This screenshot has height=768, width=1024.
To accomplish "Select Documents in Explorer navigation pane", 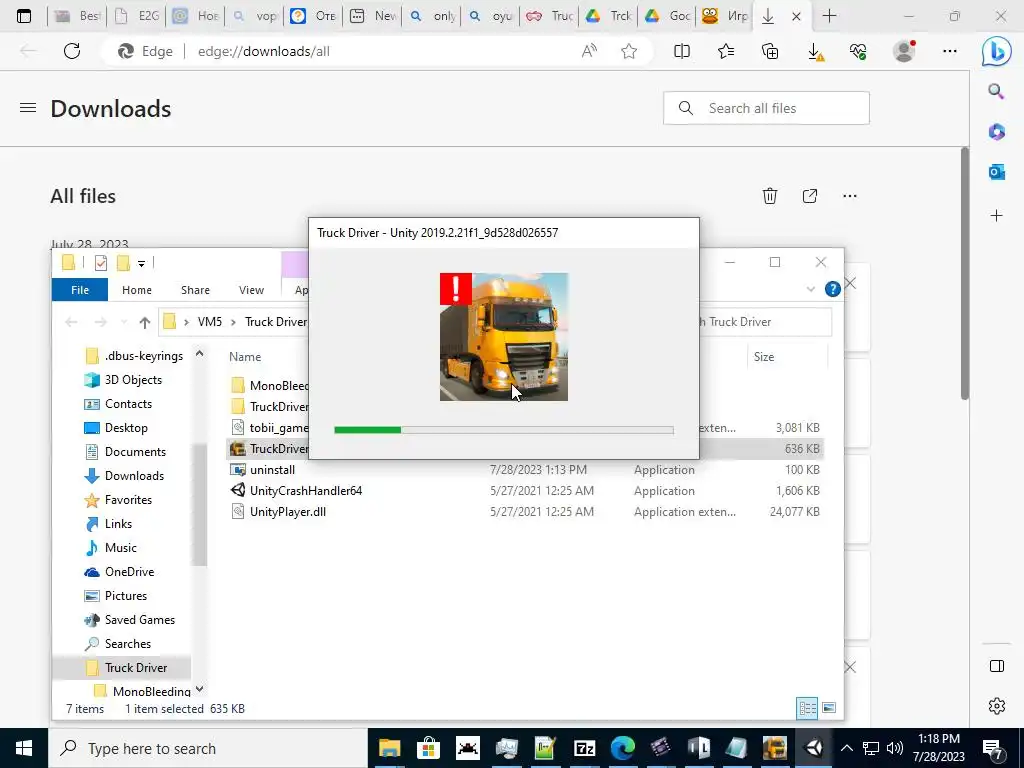I will coord(135,452).
